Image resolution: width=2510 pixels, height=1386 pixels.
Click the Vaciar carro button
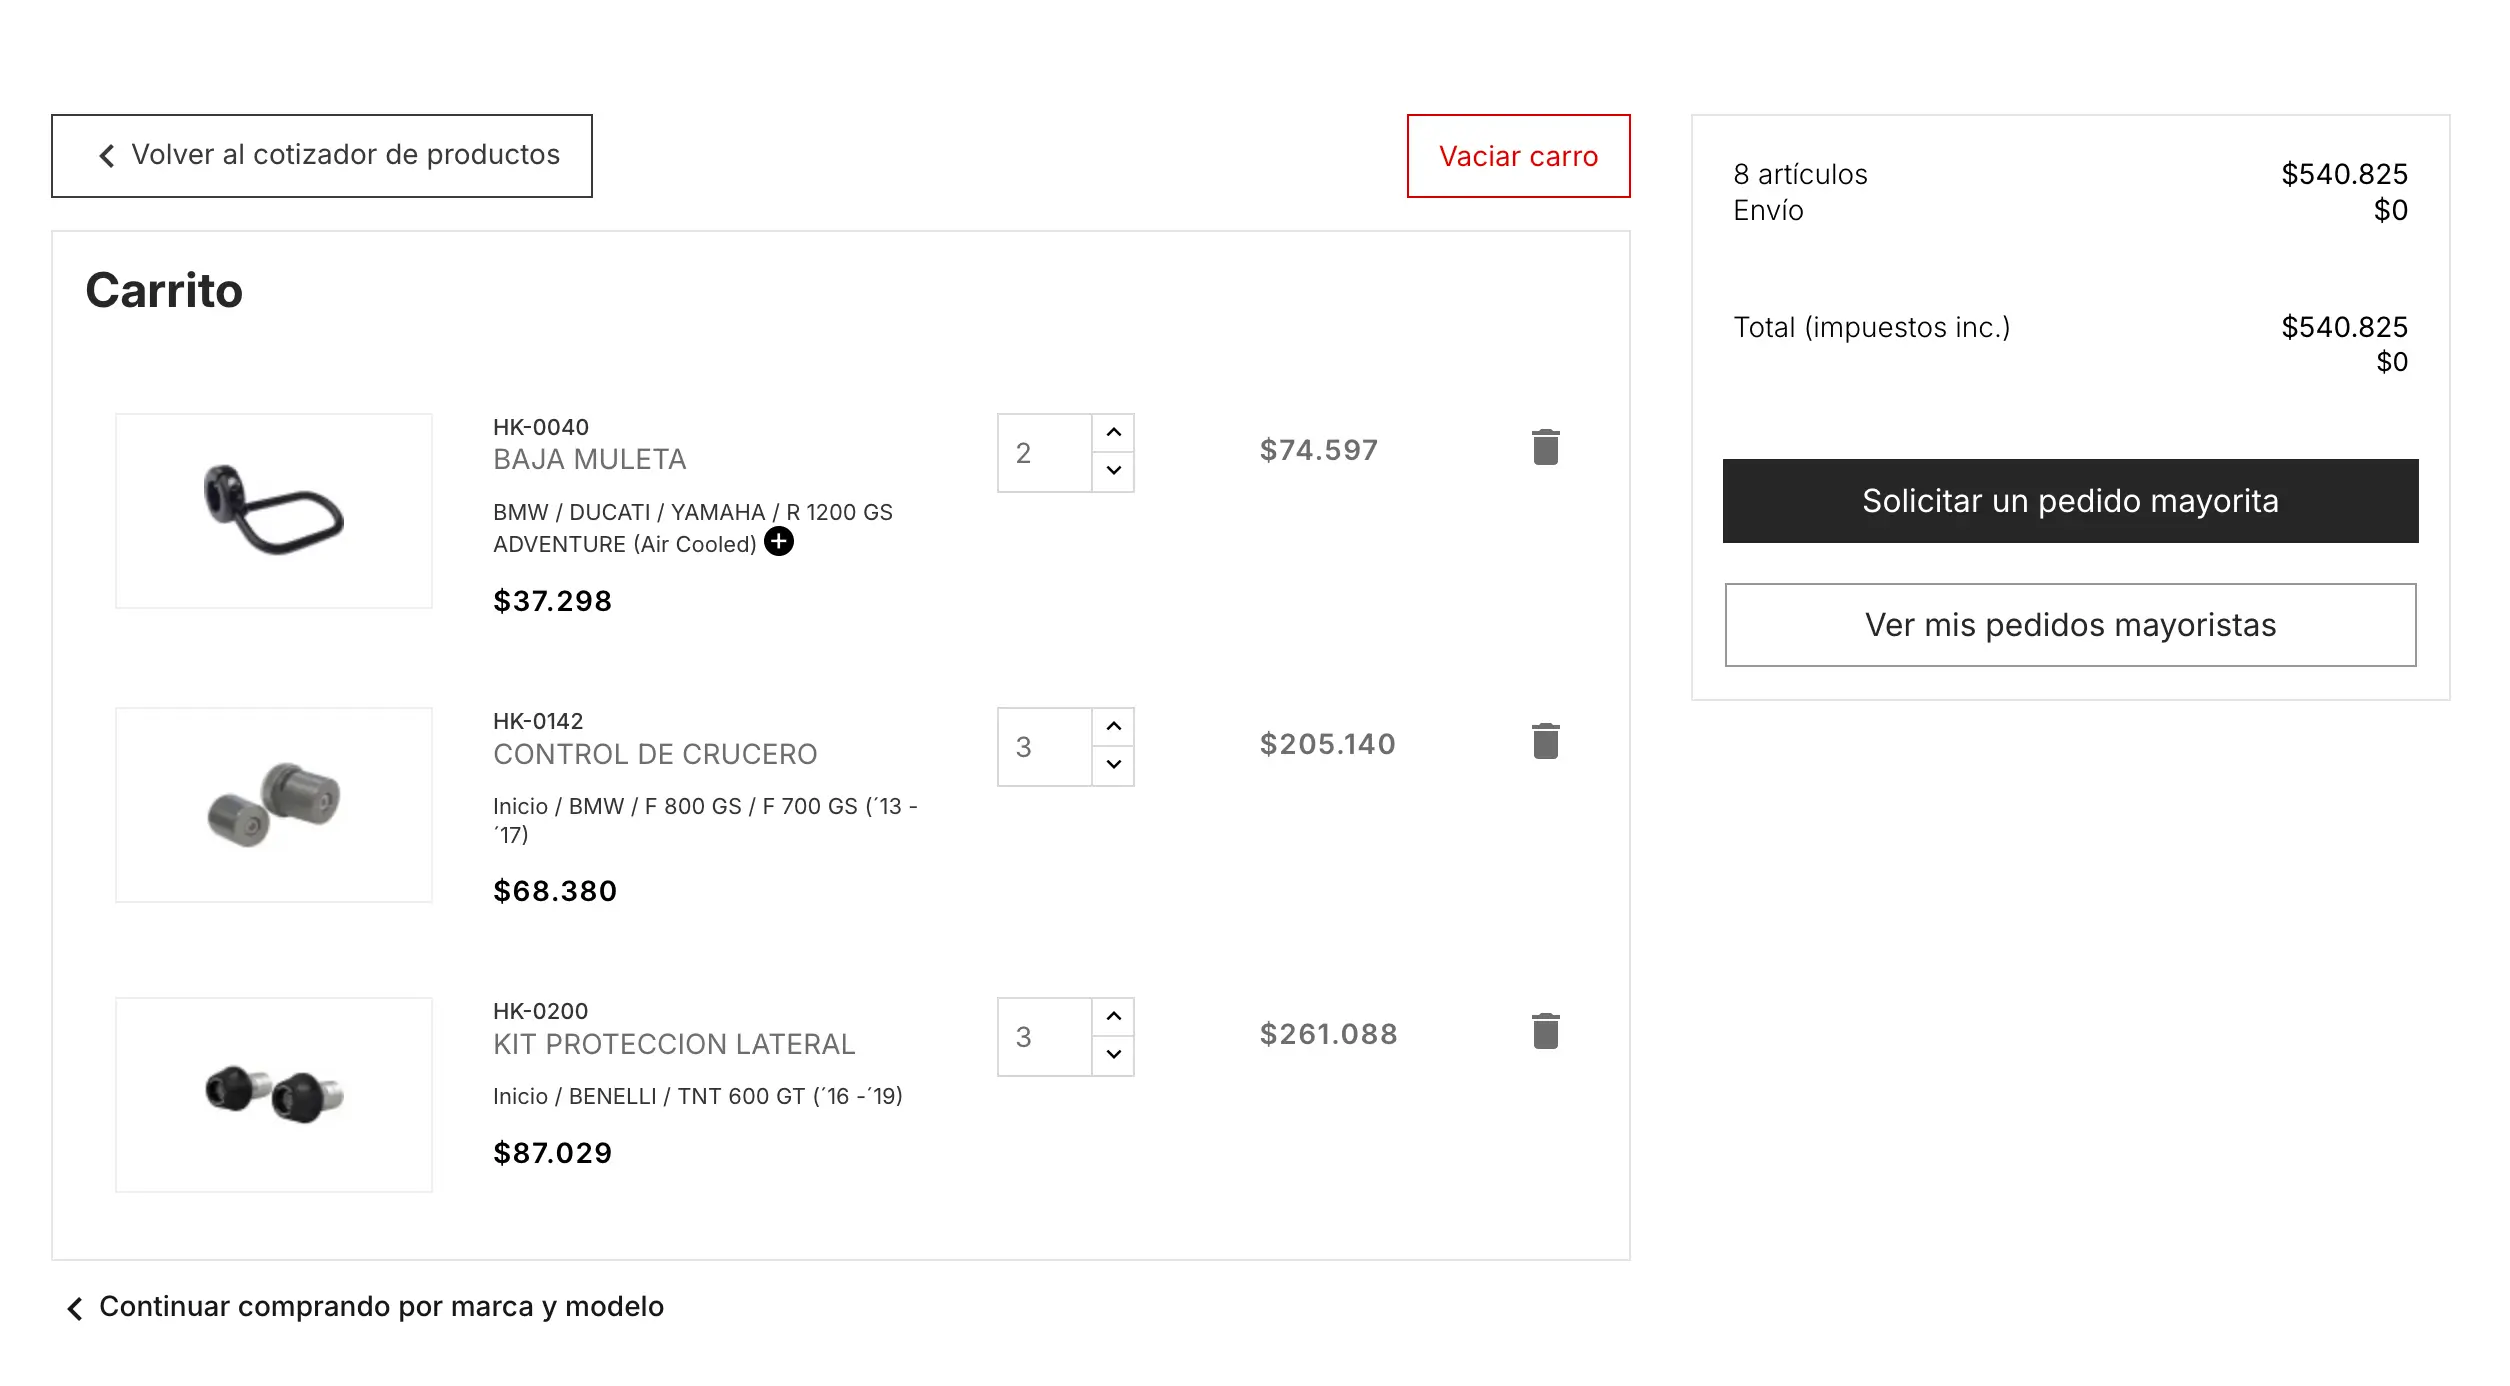point(1518,156)
